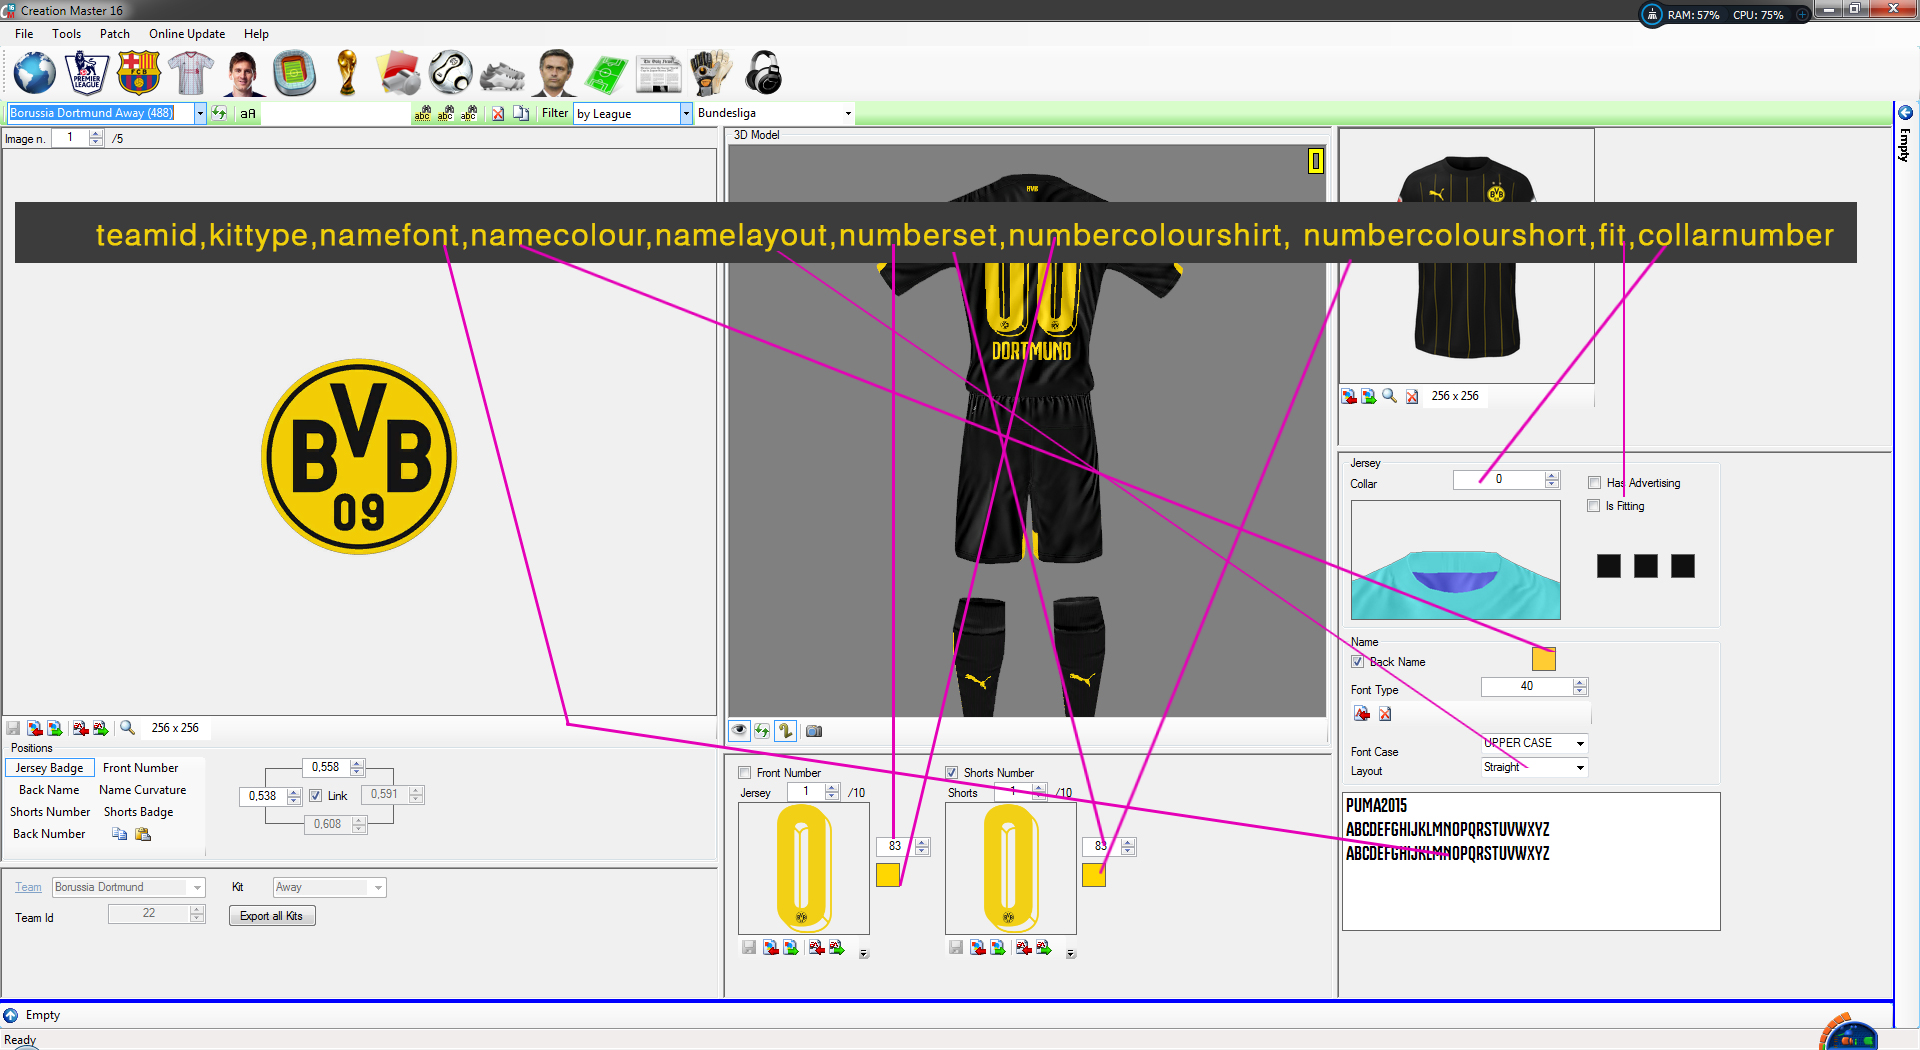Enable the Is Fitting checkbox
Viewport: 1920px width, 1050px height.
click(1594, 506)
